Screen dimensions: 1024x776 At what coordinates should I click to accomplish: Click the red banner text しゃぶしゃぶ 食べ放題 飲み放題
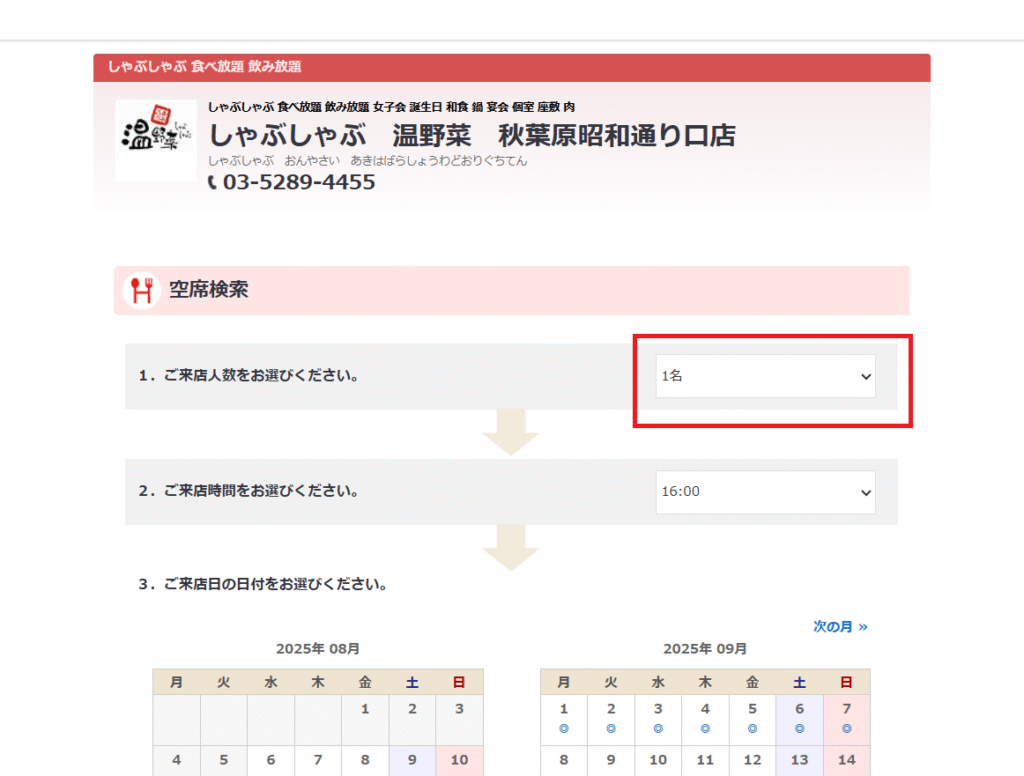click(204, 67)
